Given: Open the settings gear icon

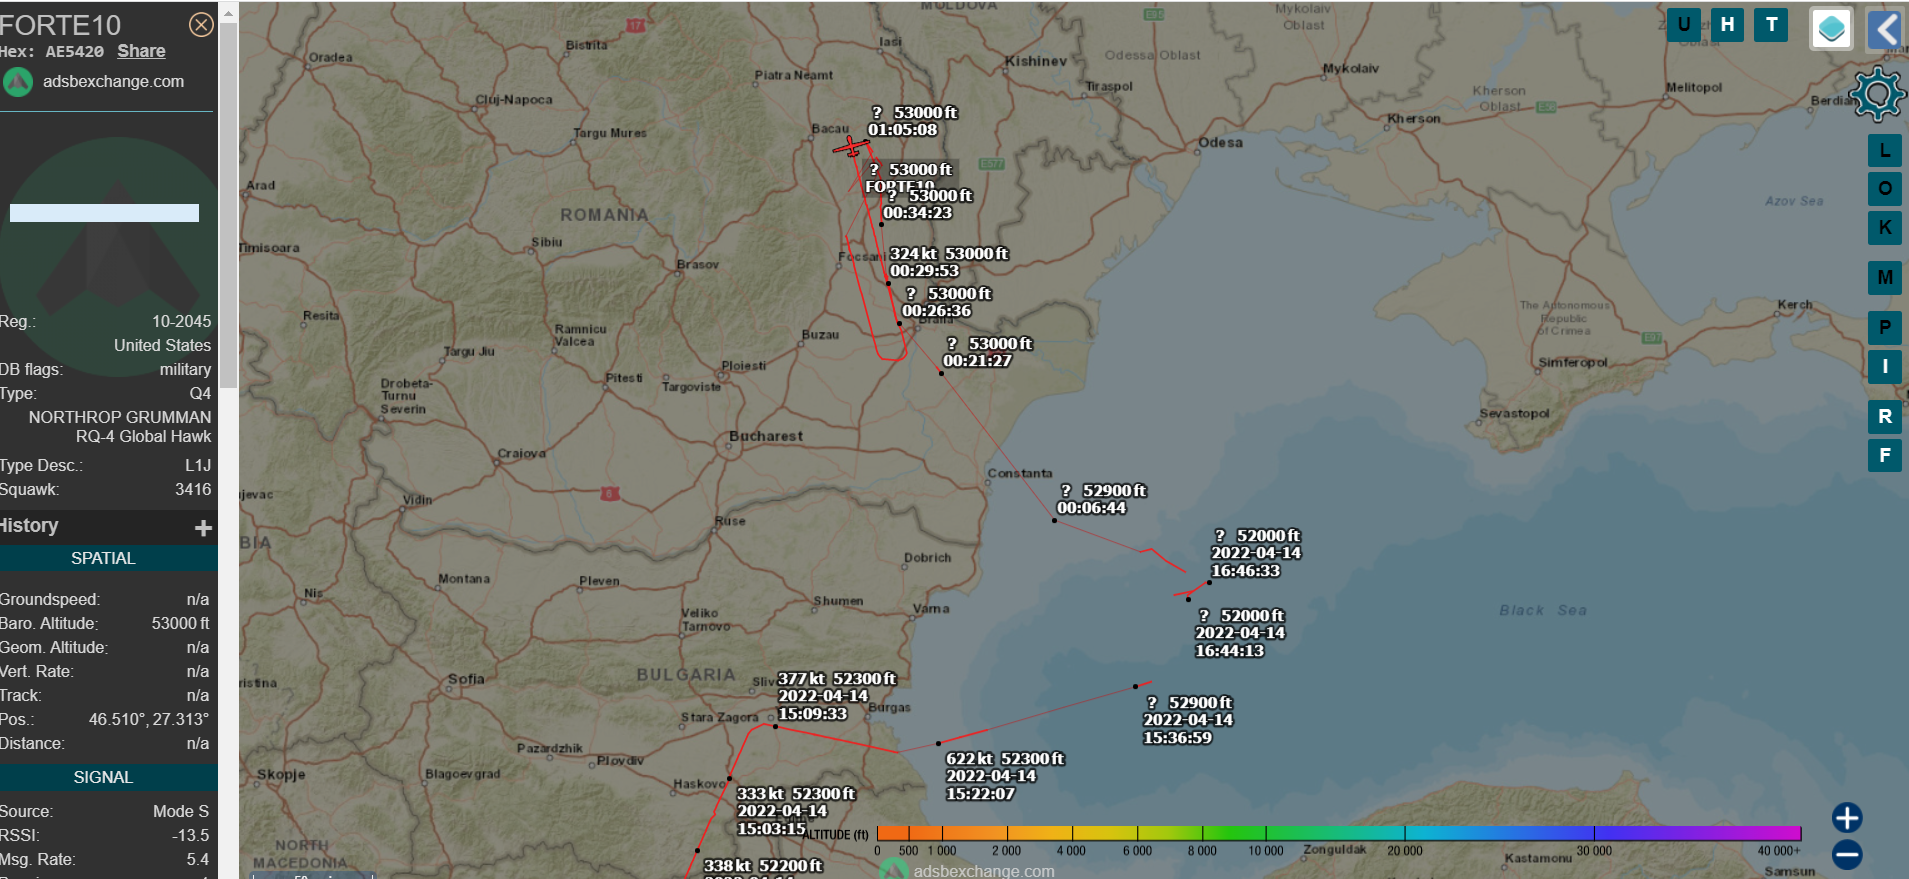Looking at the screenshot, I should pyautogui.click(x=1877, y=95).
